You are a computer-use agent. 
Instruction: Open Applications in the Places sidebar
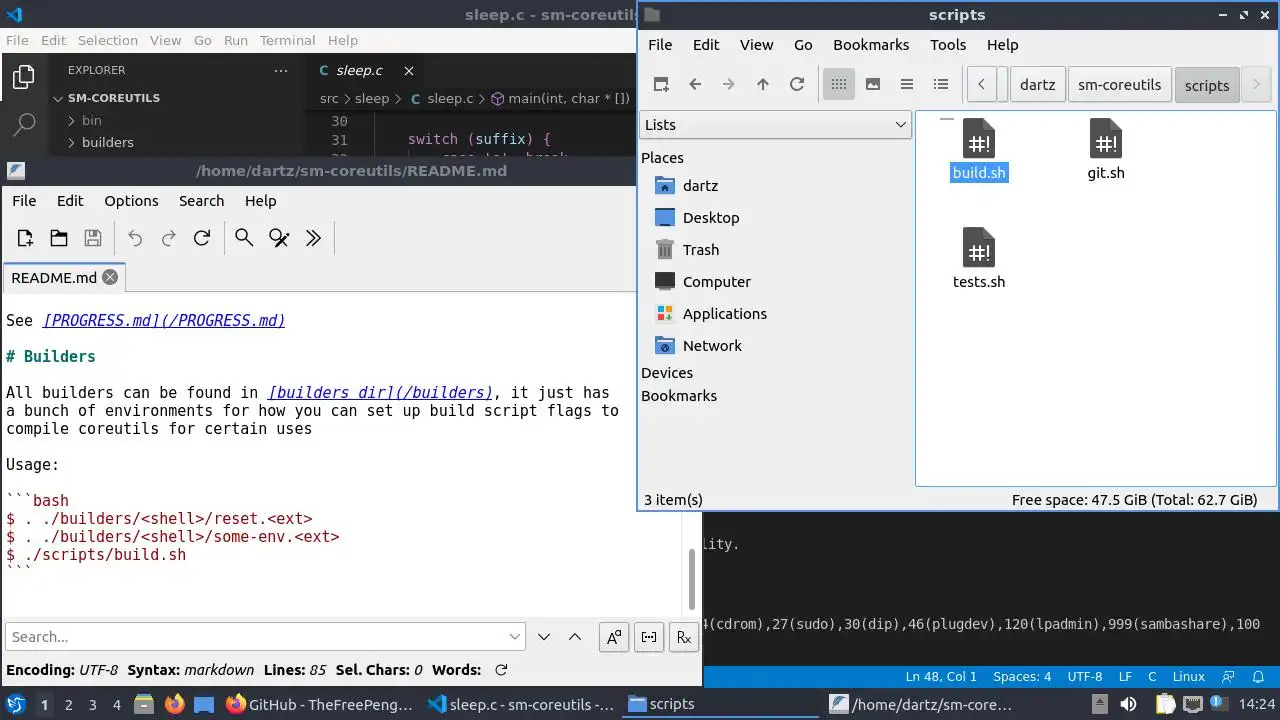point(725,314)
